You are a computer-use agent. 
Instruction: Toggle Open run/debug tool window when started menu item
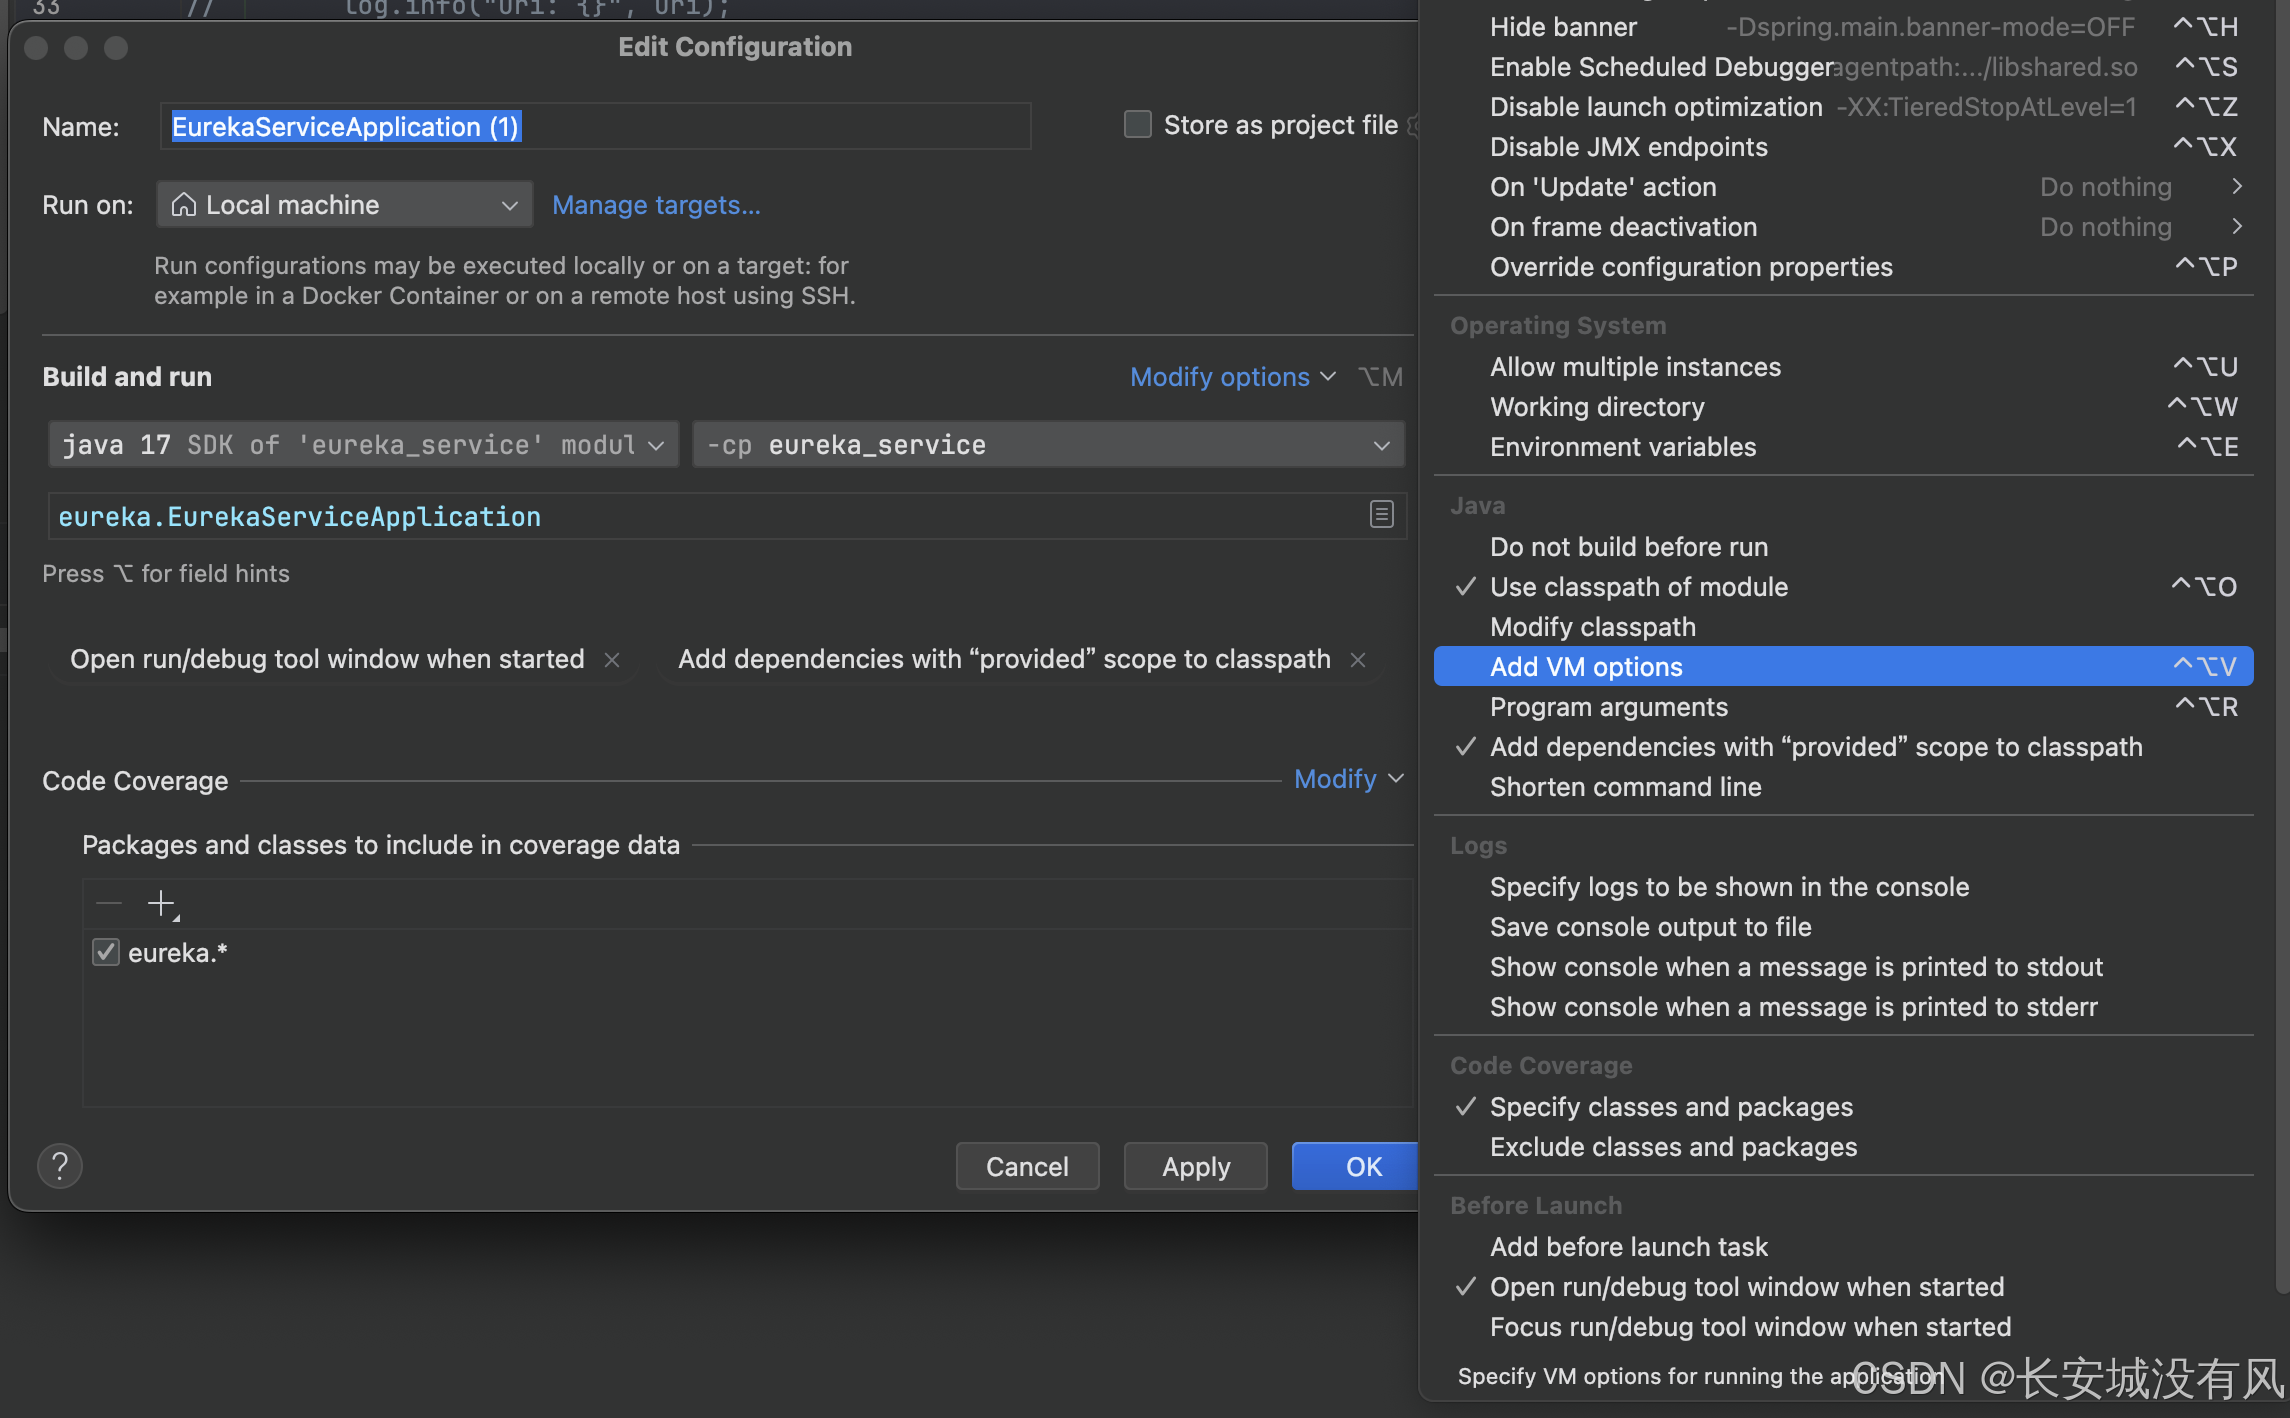(1843, 1287)
